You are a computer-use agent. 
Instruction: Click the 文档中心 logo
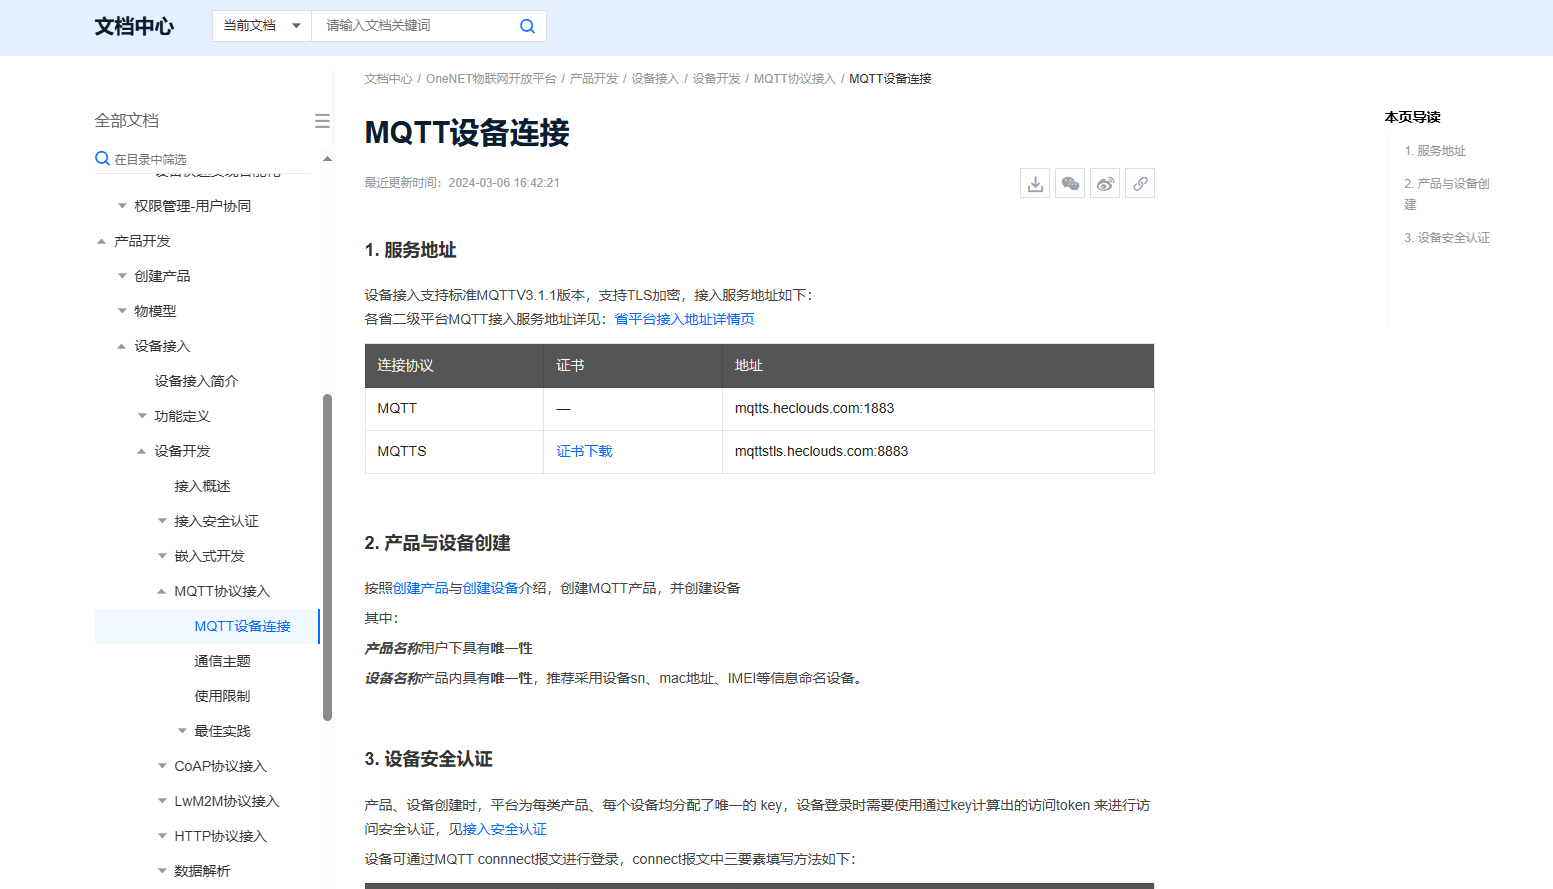click(133, 26)
